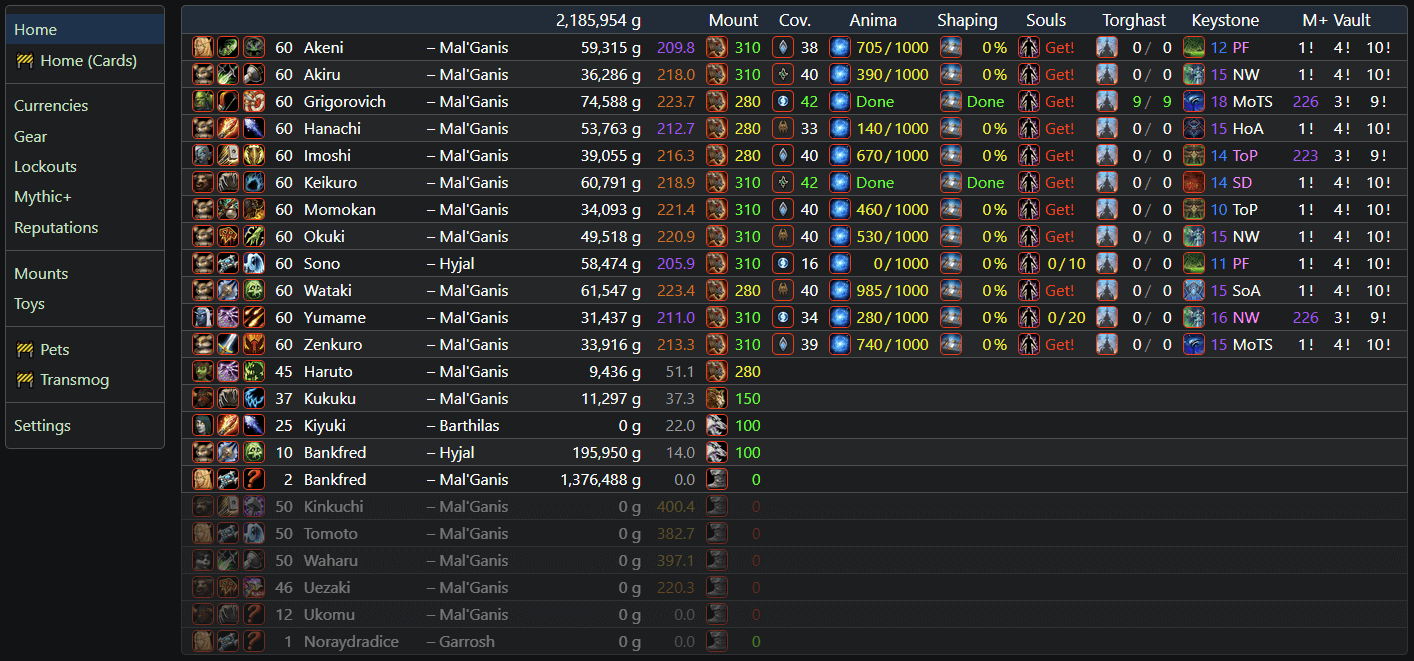Click the question mark icon in Bankfred Mal'Ganis row
1414x661 pixels.
[254, 479]
